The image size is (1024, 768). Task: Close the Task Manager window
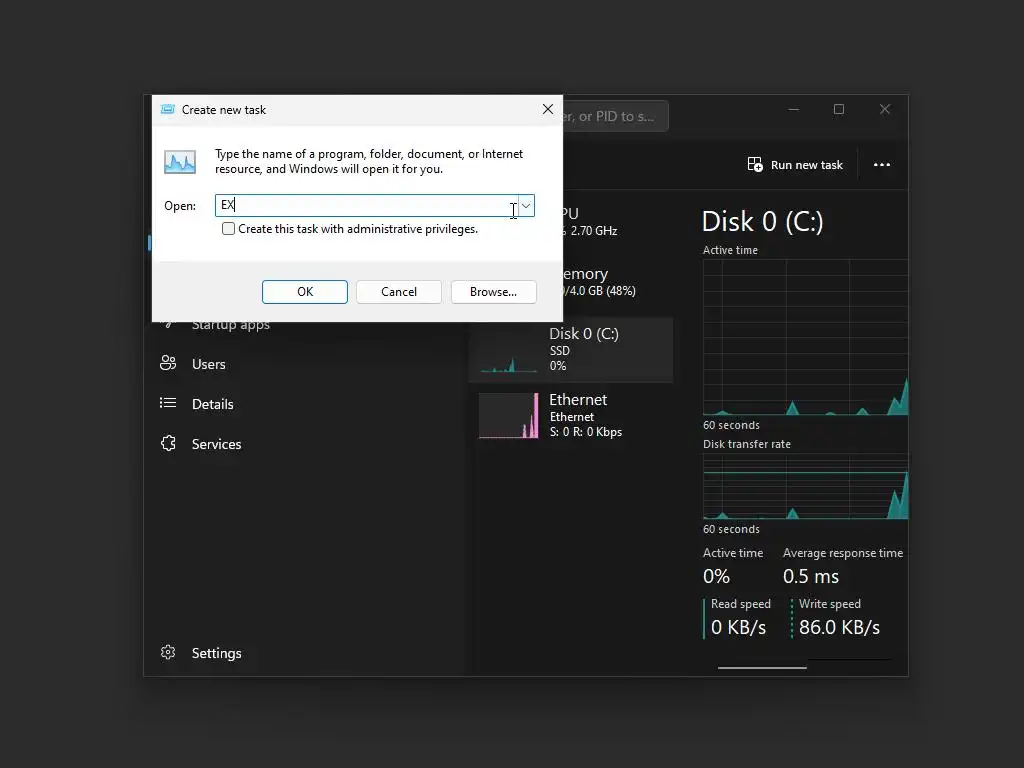tap(885, 109)
